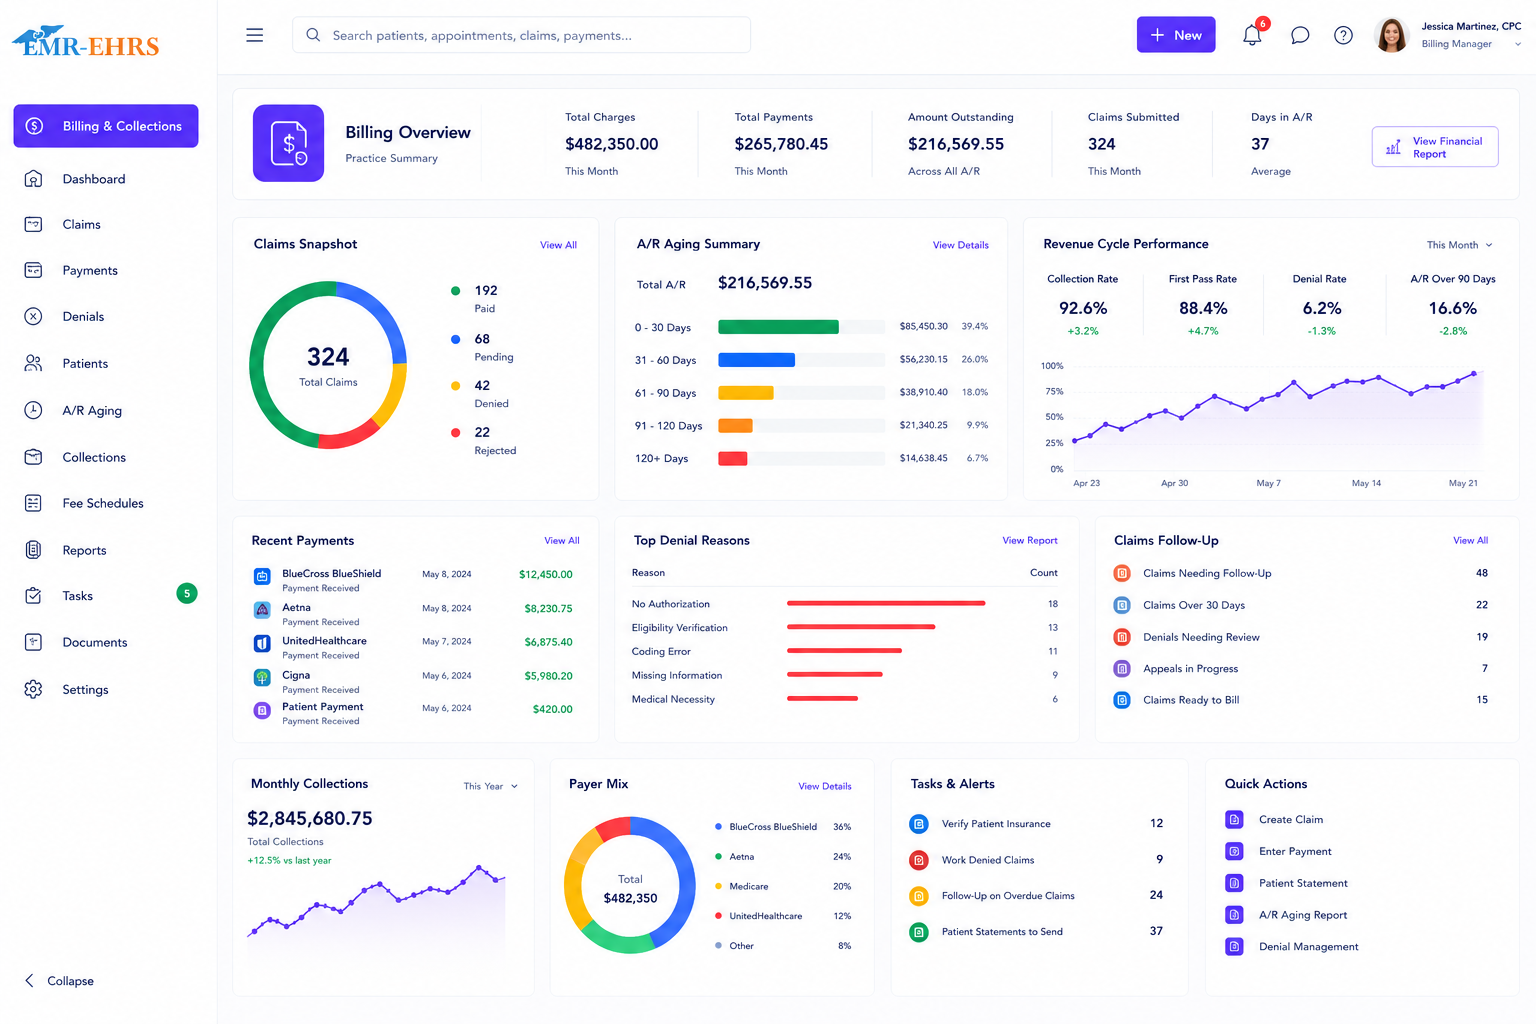Click the Create Claim quick action icon

pos(1234,819)
